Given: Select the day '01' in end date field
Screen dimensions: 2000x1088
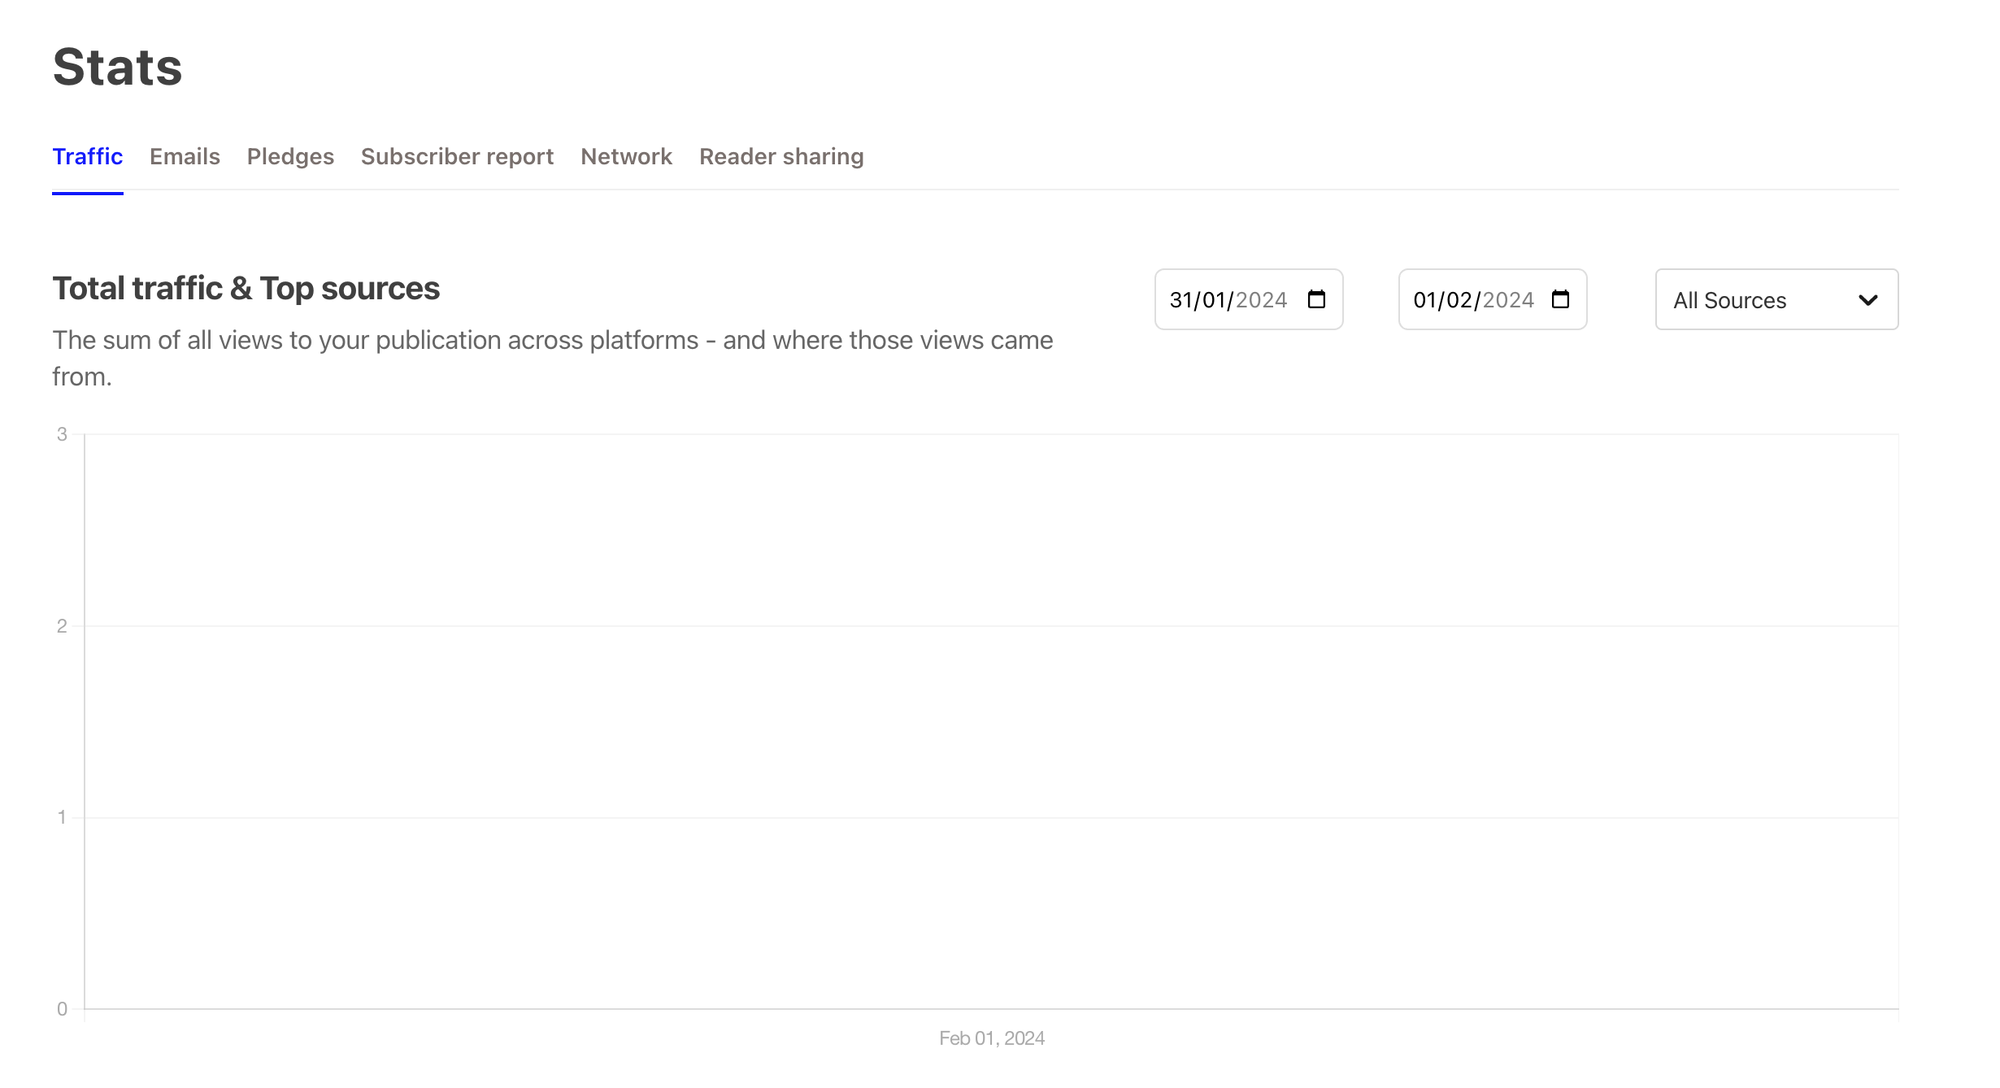Looking at the screenshot, I should coord(1425,300).
